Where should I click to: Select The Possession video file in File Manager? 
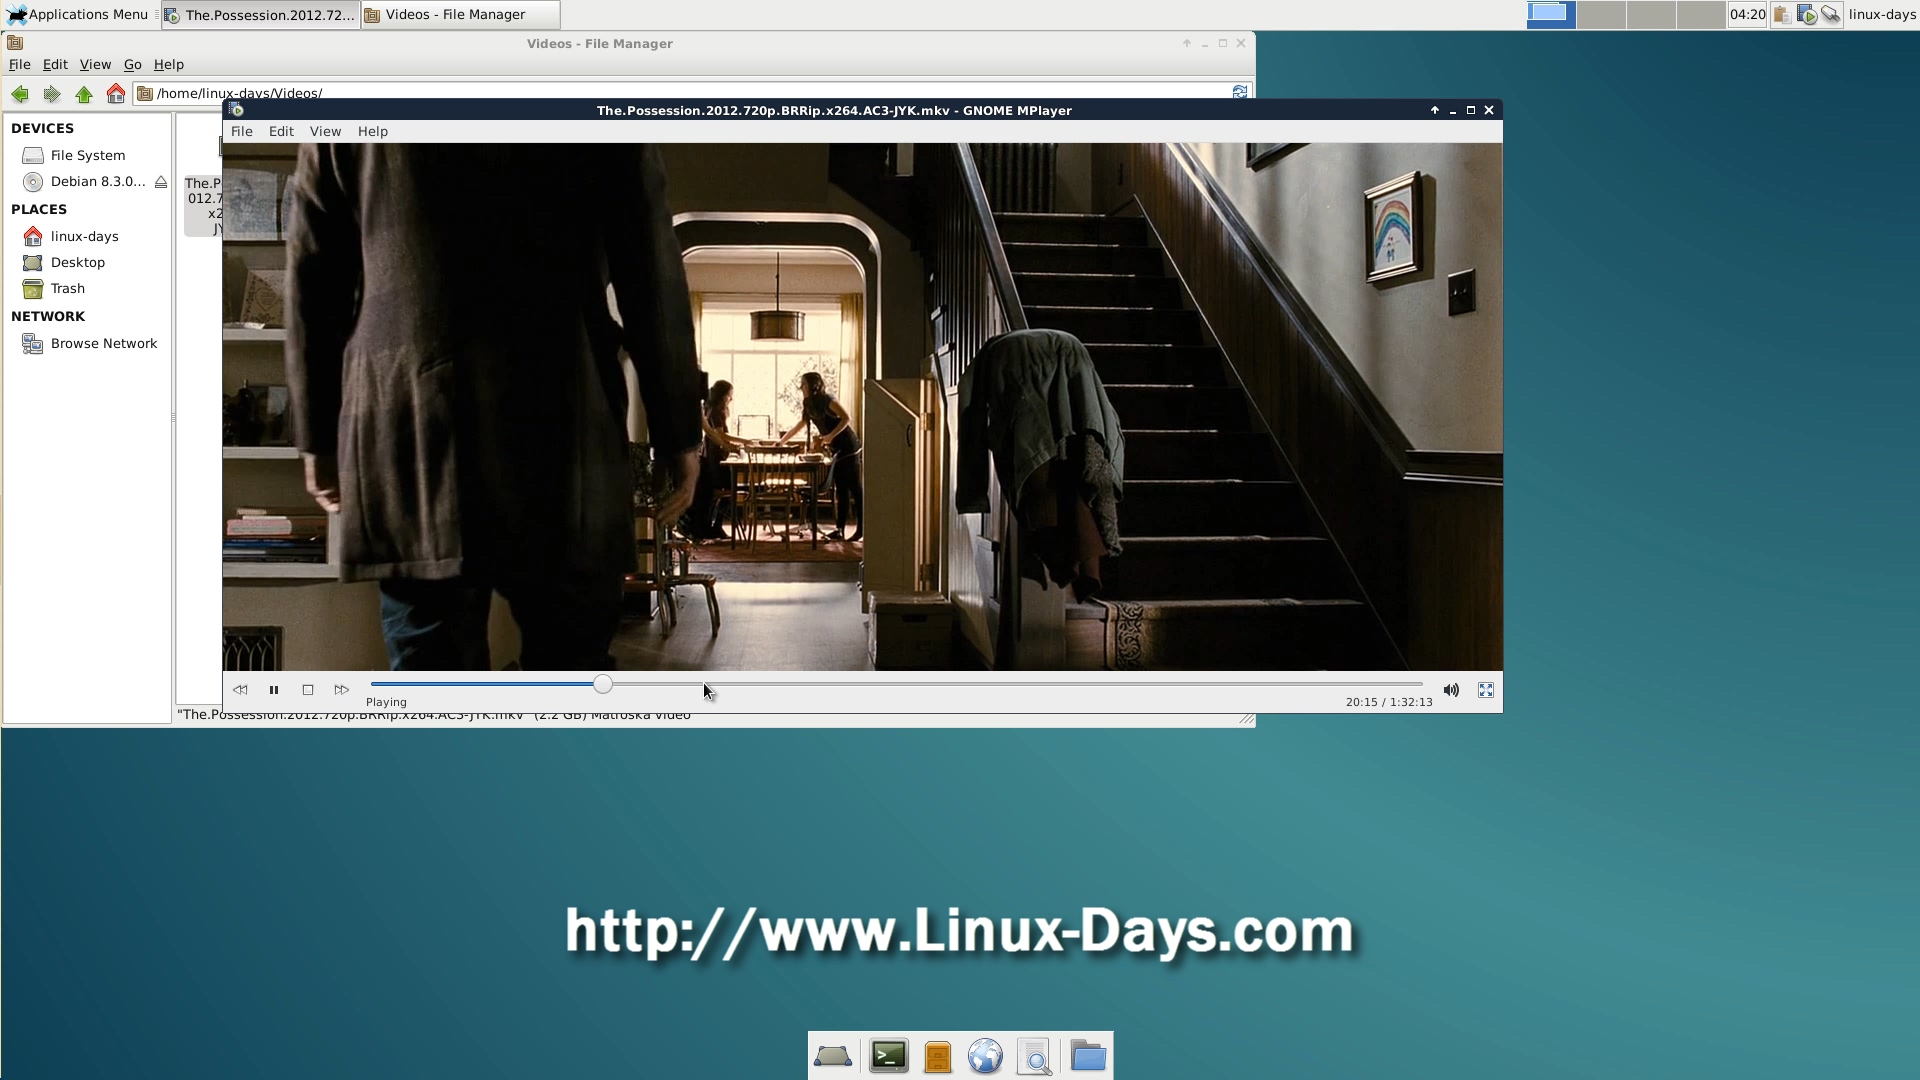click(x=203, y=206)
